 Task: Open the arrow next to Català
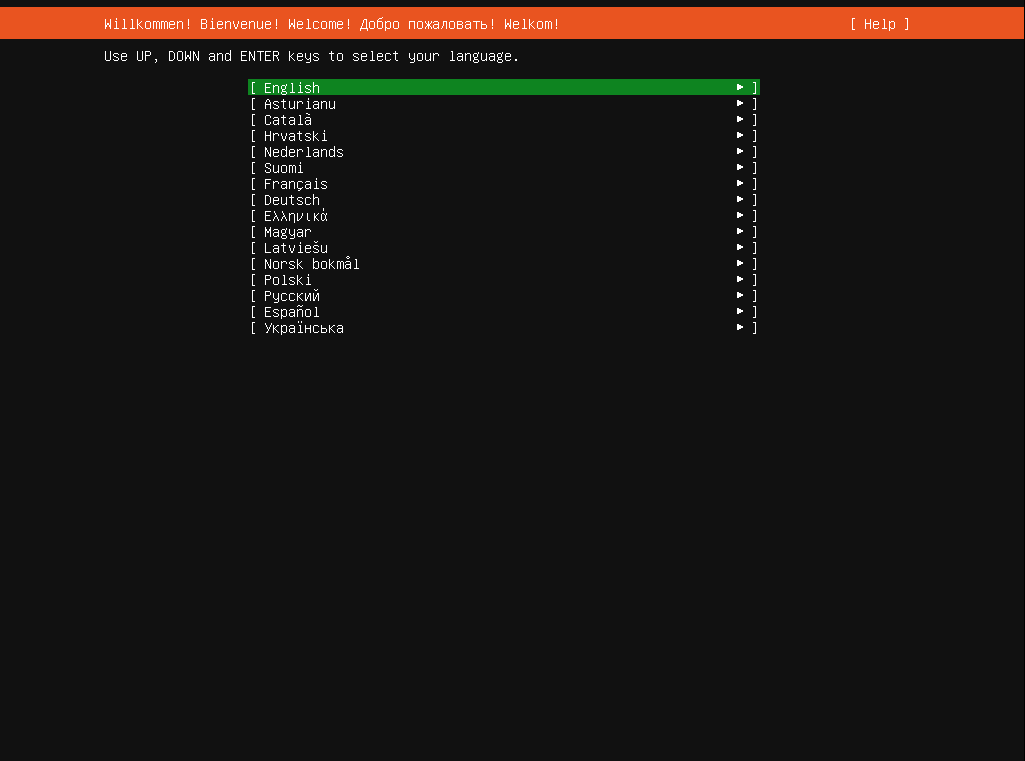click(739, 119)
